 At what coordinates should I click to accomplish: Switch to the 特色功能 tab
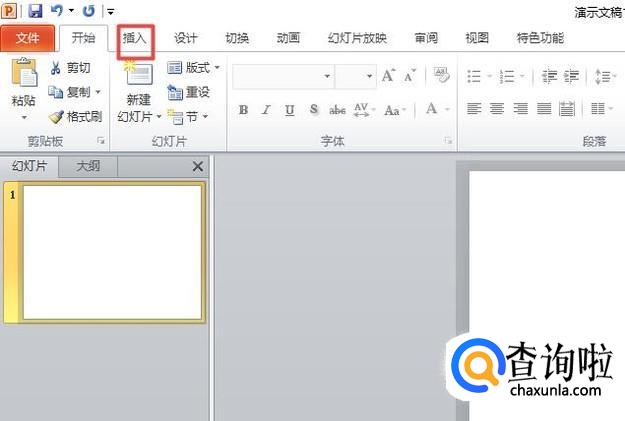coord(540,38)
